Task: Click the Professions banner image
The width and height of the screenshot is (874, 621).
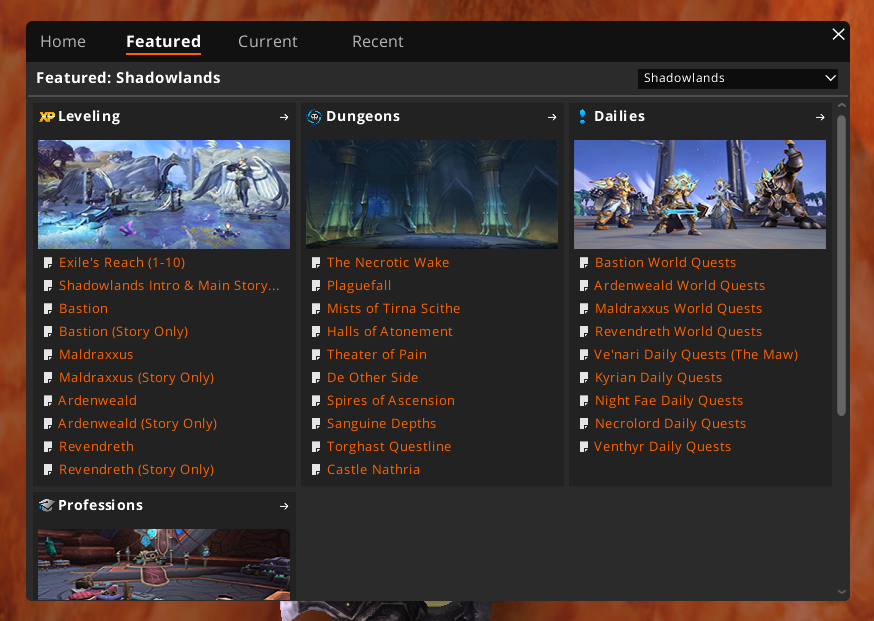Action: tap(164, 564)
